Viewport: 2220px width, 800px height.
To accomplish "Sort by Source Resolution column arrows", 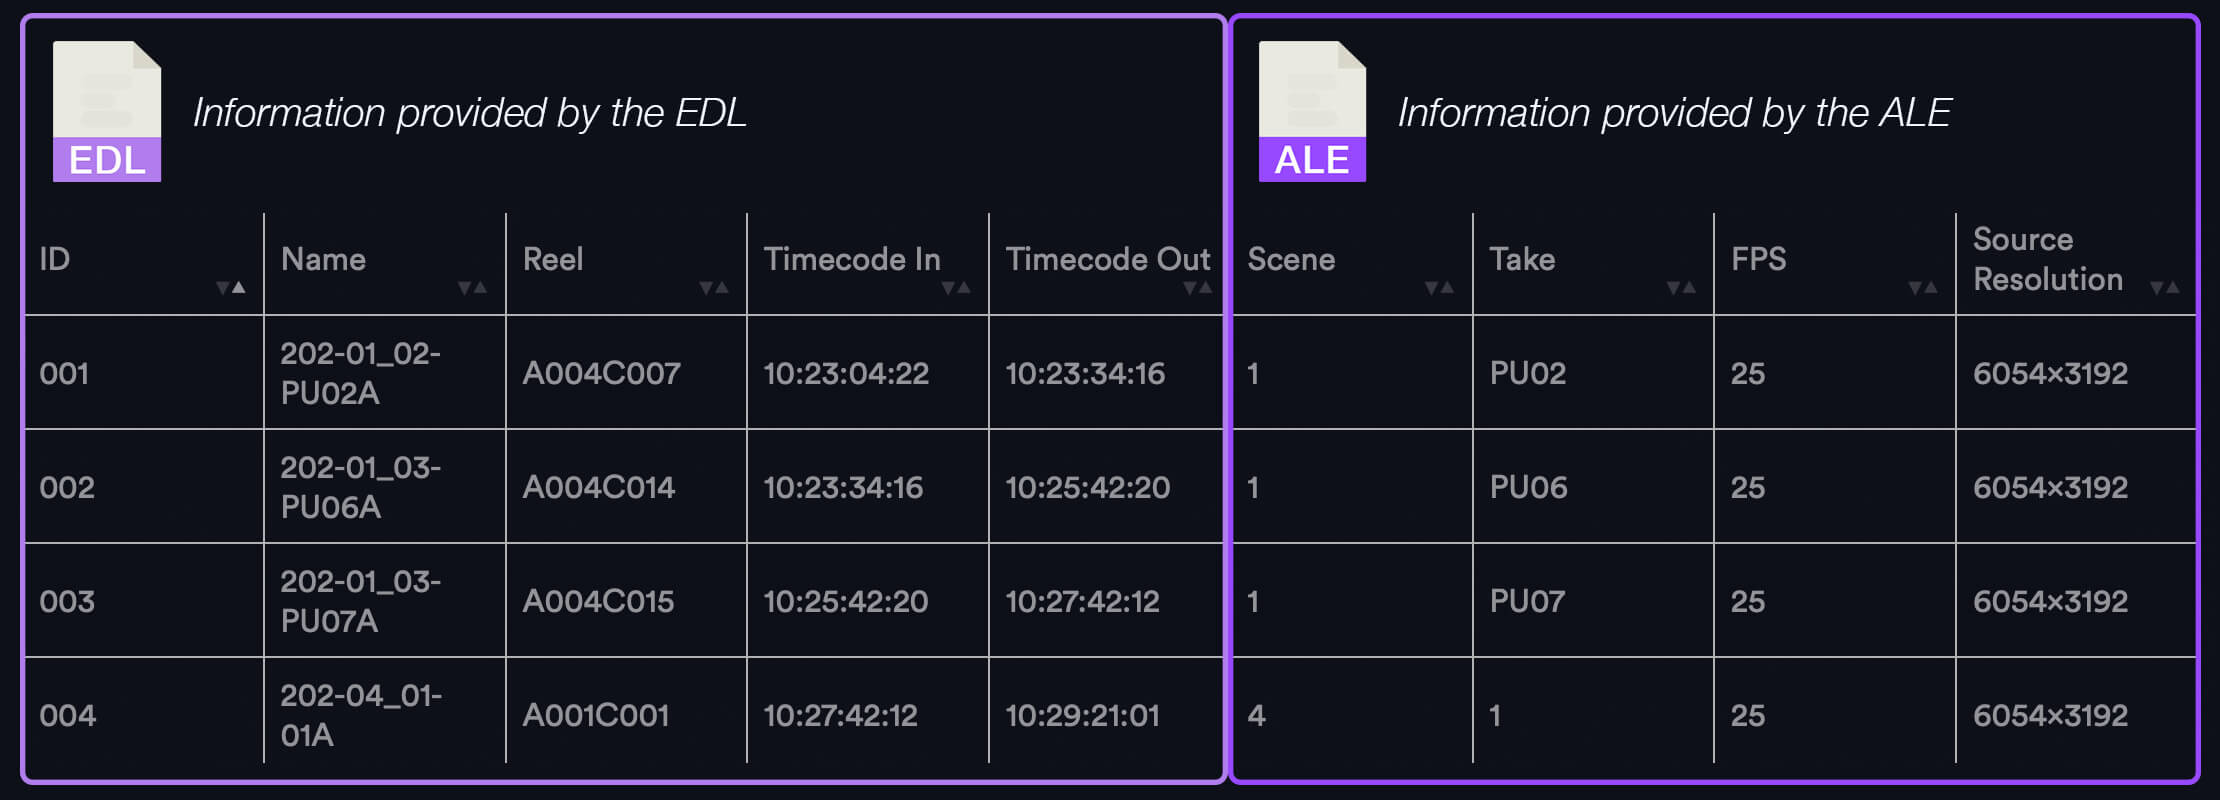I will coord(2165,288).
